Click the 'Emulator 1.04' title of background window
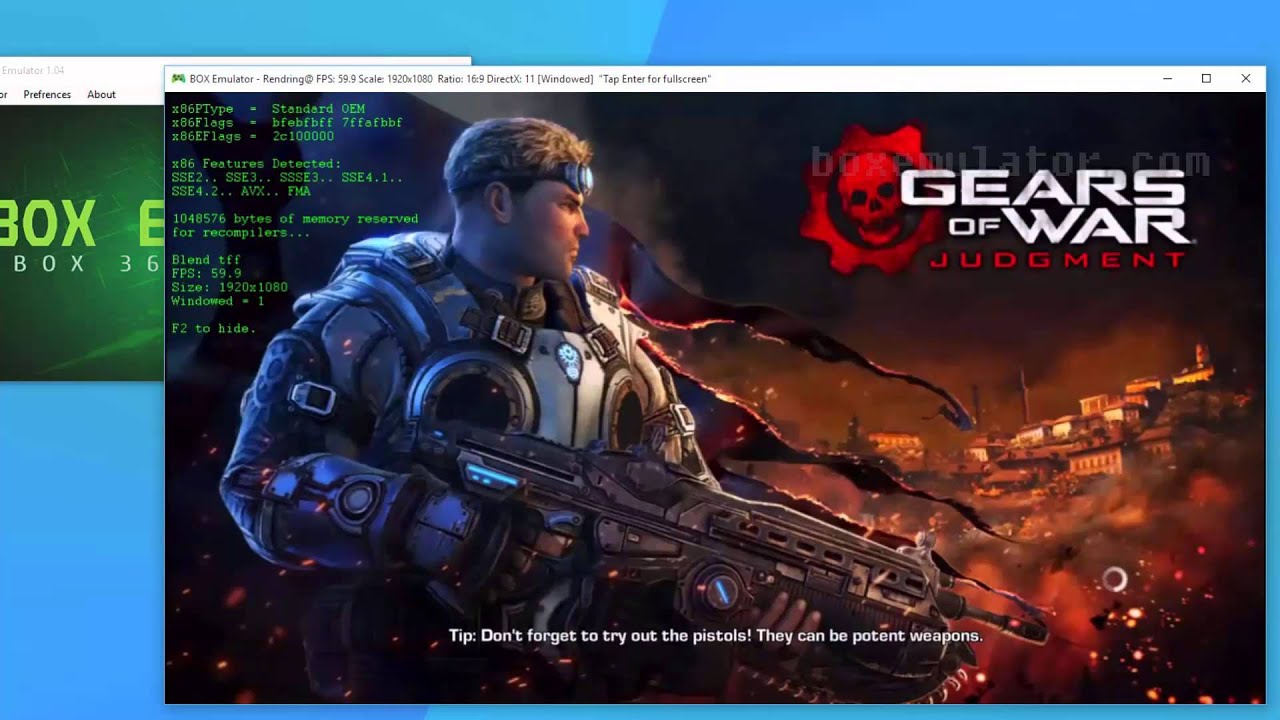The width and height of the screenshot is (1280, 720). pyautogui.click(x=33, y=70)
